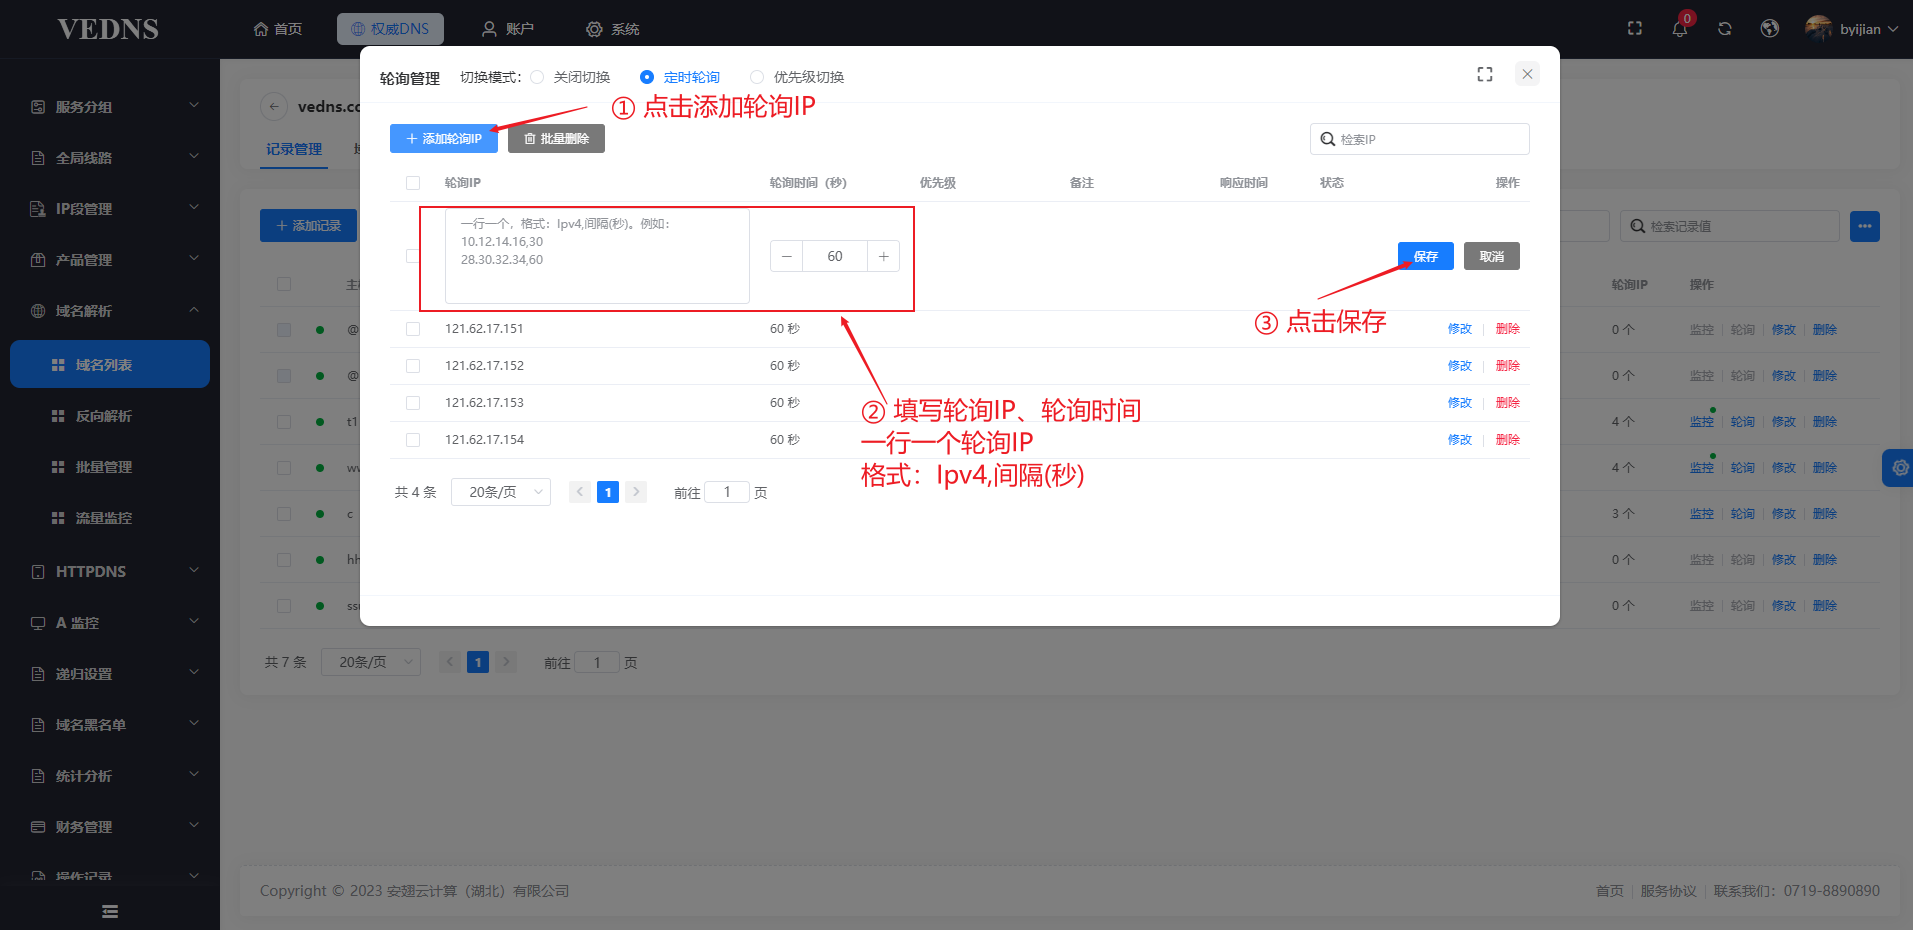
Task: Click the fullscreen icon in top header
Action: [x=1635, y=29]
